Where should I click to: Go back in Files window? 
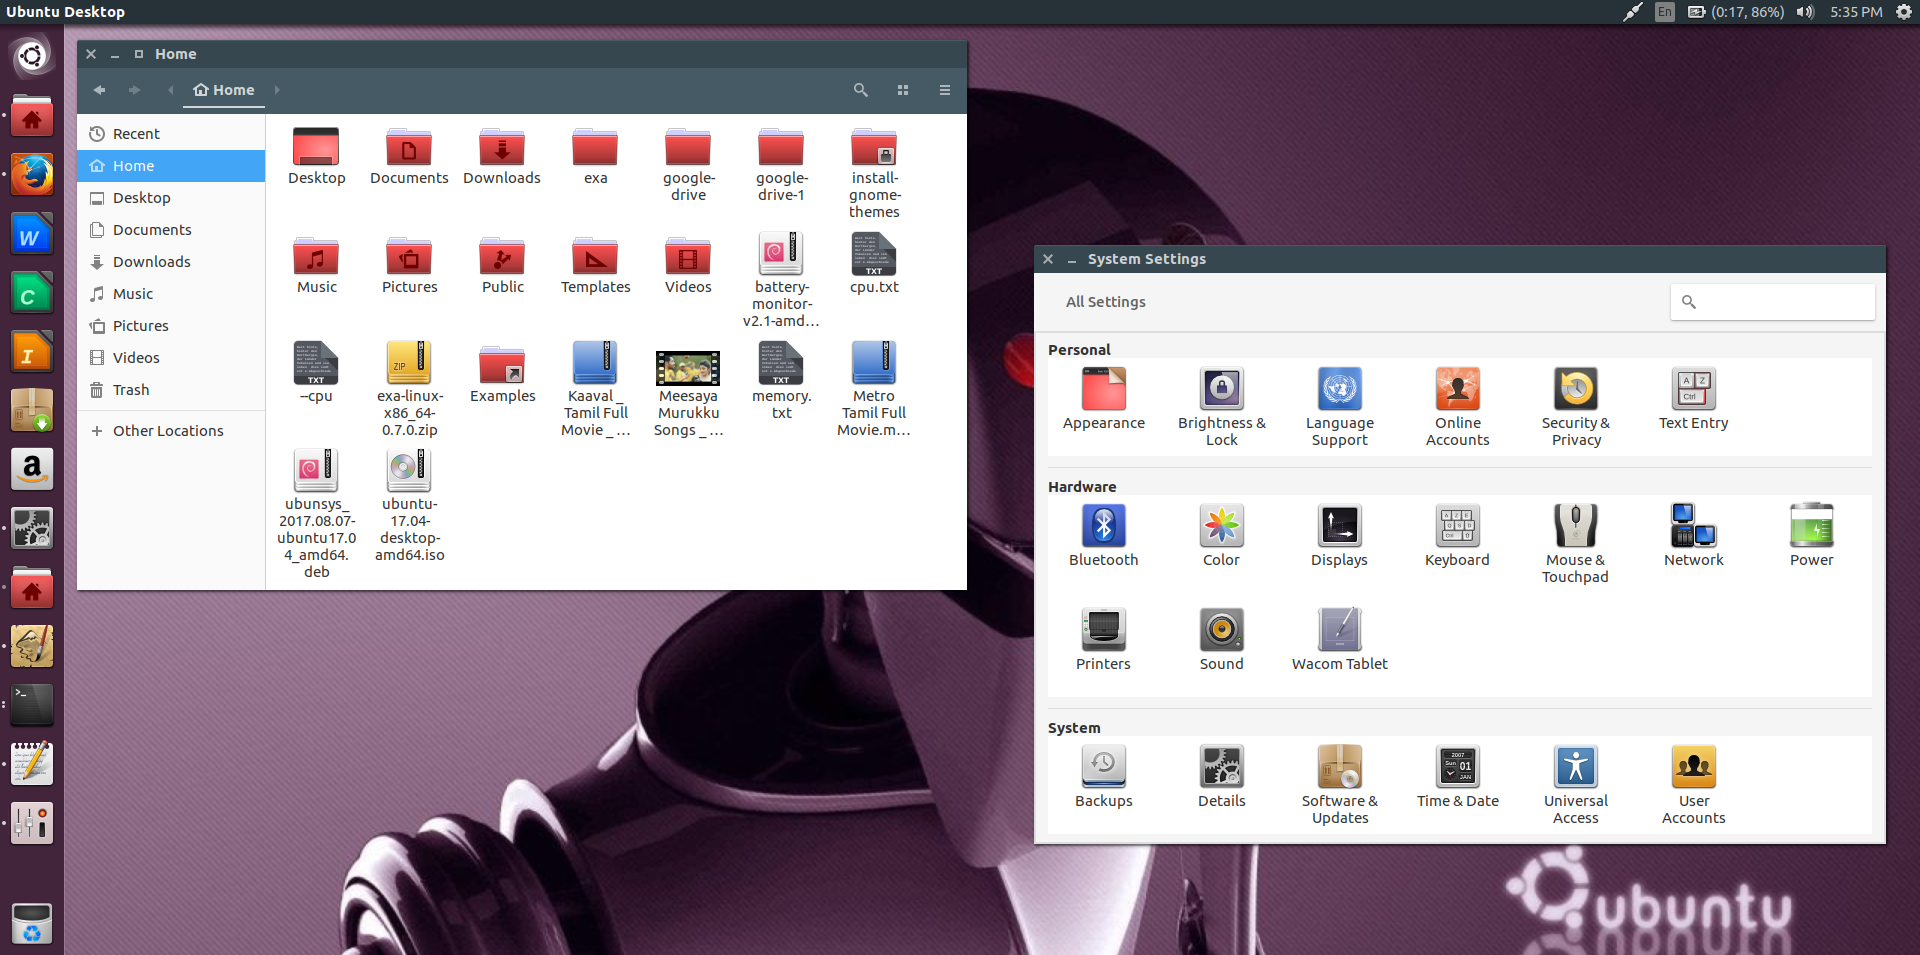99,90
